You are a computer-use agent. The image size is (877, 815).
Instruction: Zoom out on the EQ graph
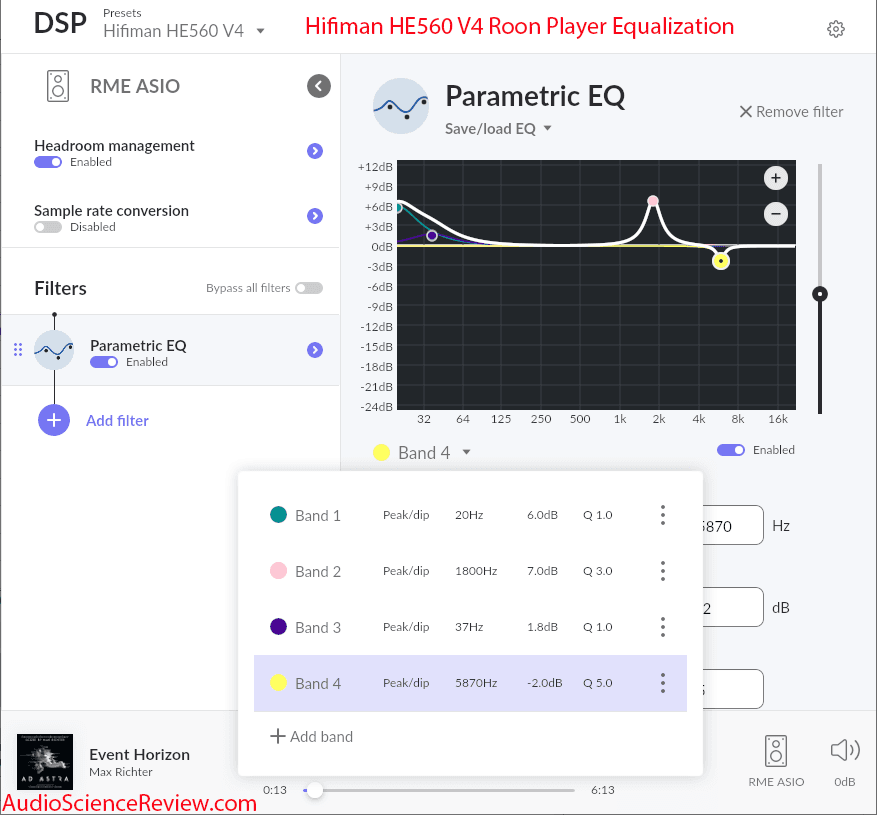[776, 214]
